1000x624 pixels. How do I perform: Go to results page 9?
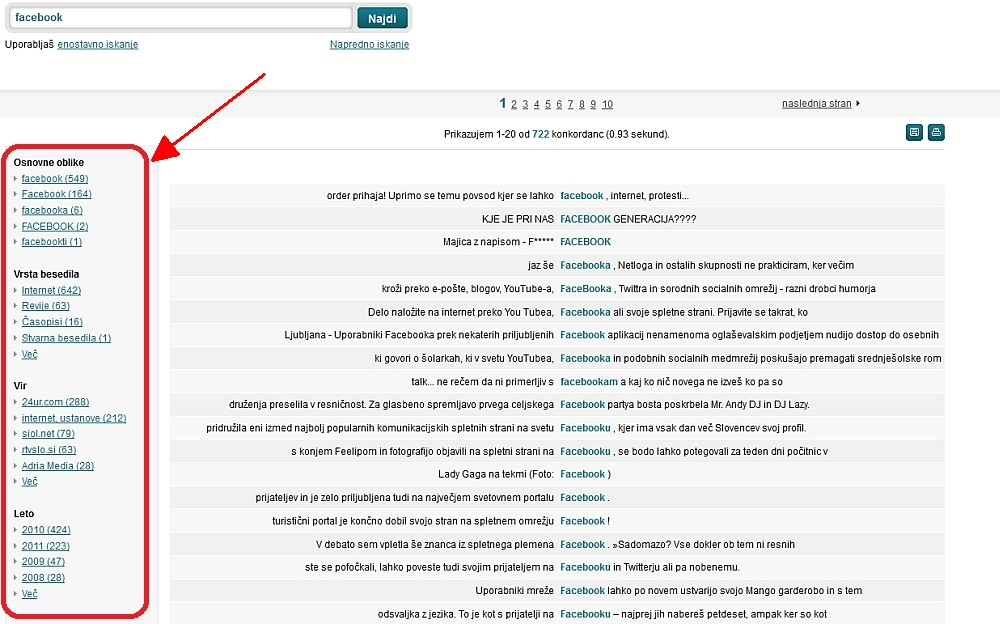[593, 104]
